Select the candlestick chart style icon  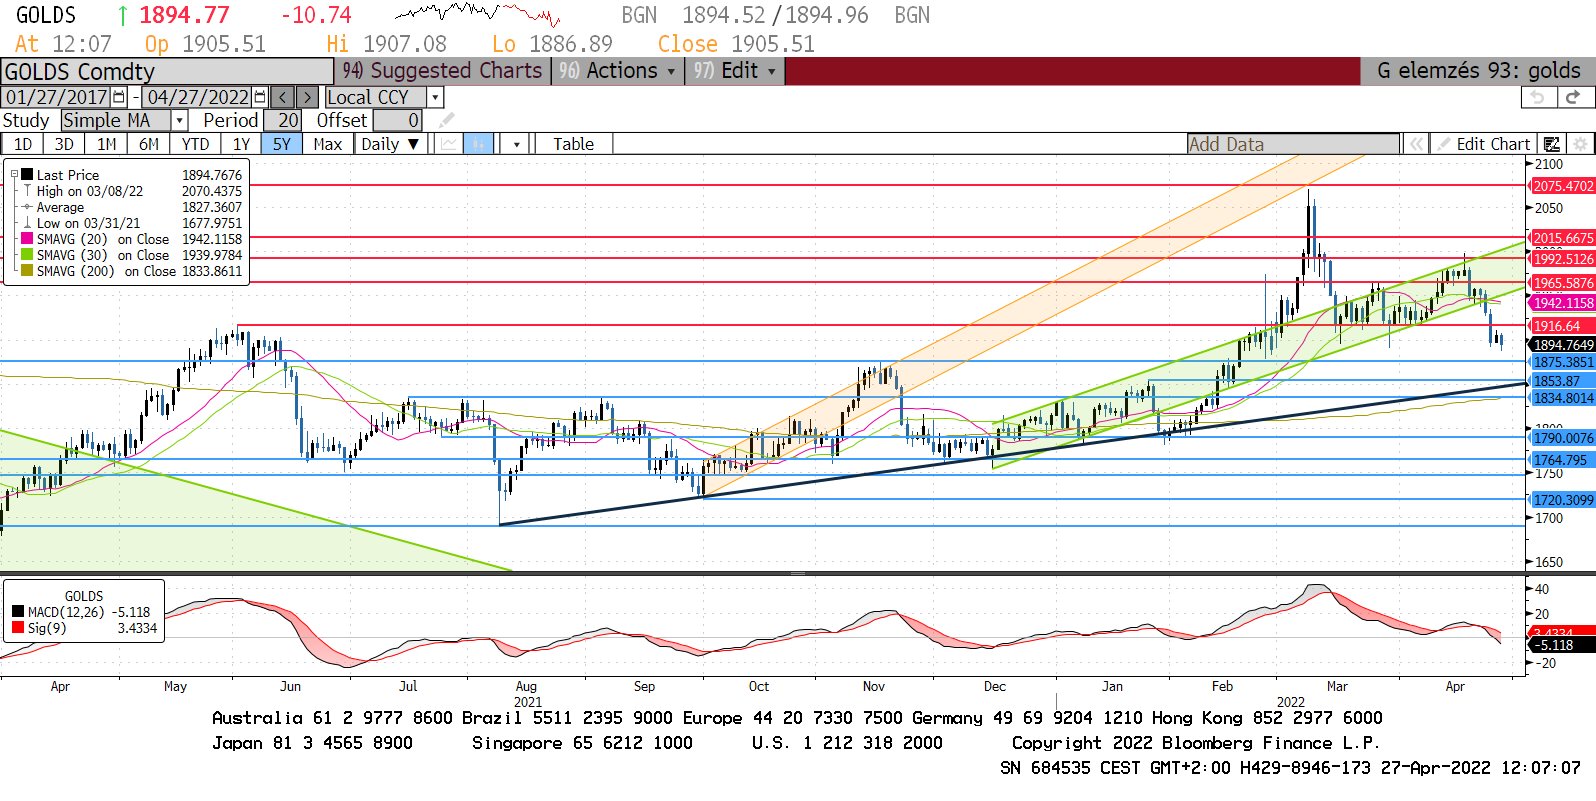point(479,144)
